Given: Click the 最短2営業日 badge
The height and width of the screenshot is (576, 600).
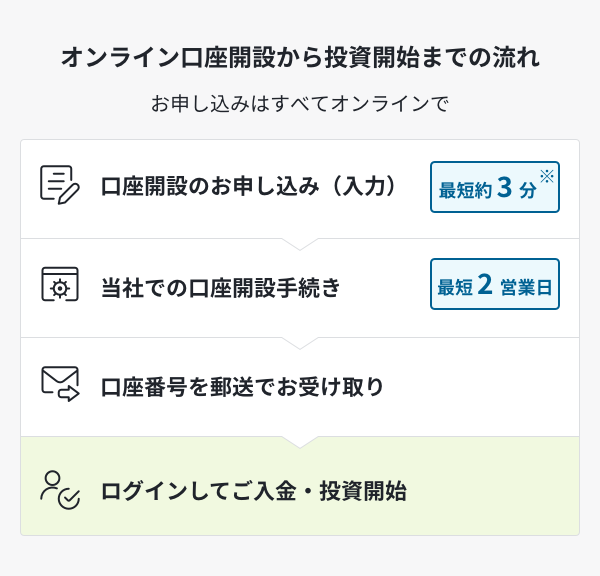Looking at the screenshot, I should pyautogui.click(x=495, y=284).
